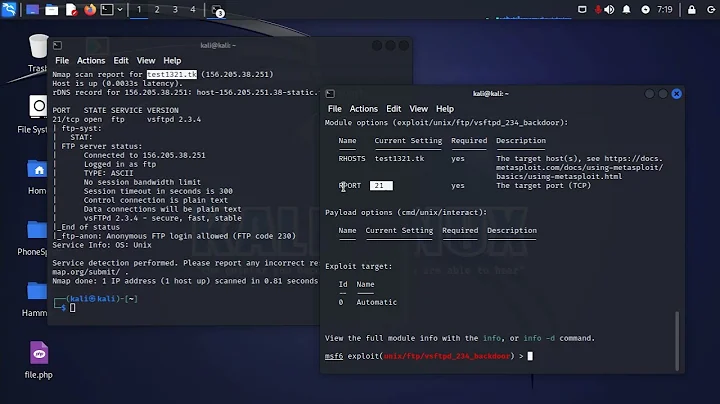Viewport: 720px width, 404px height.
Task: Click the Metasploit docs URL text
Action: pos(579,168)
